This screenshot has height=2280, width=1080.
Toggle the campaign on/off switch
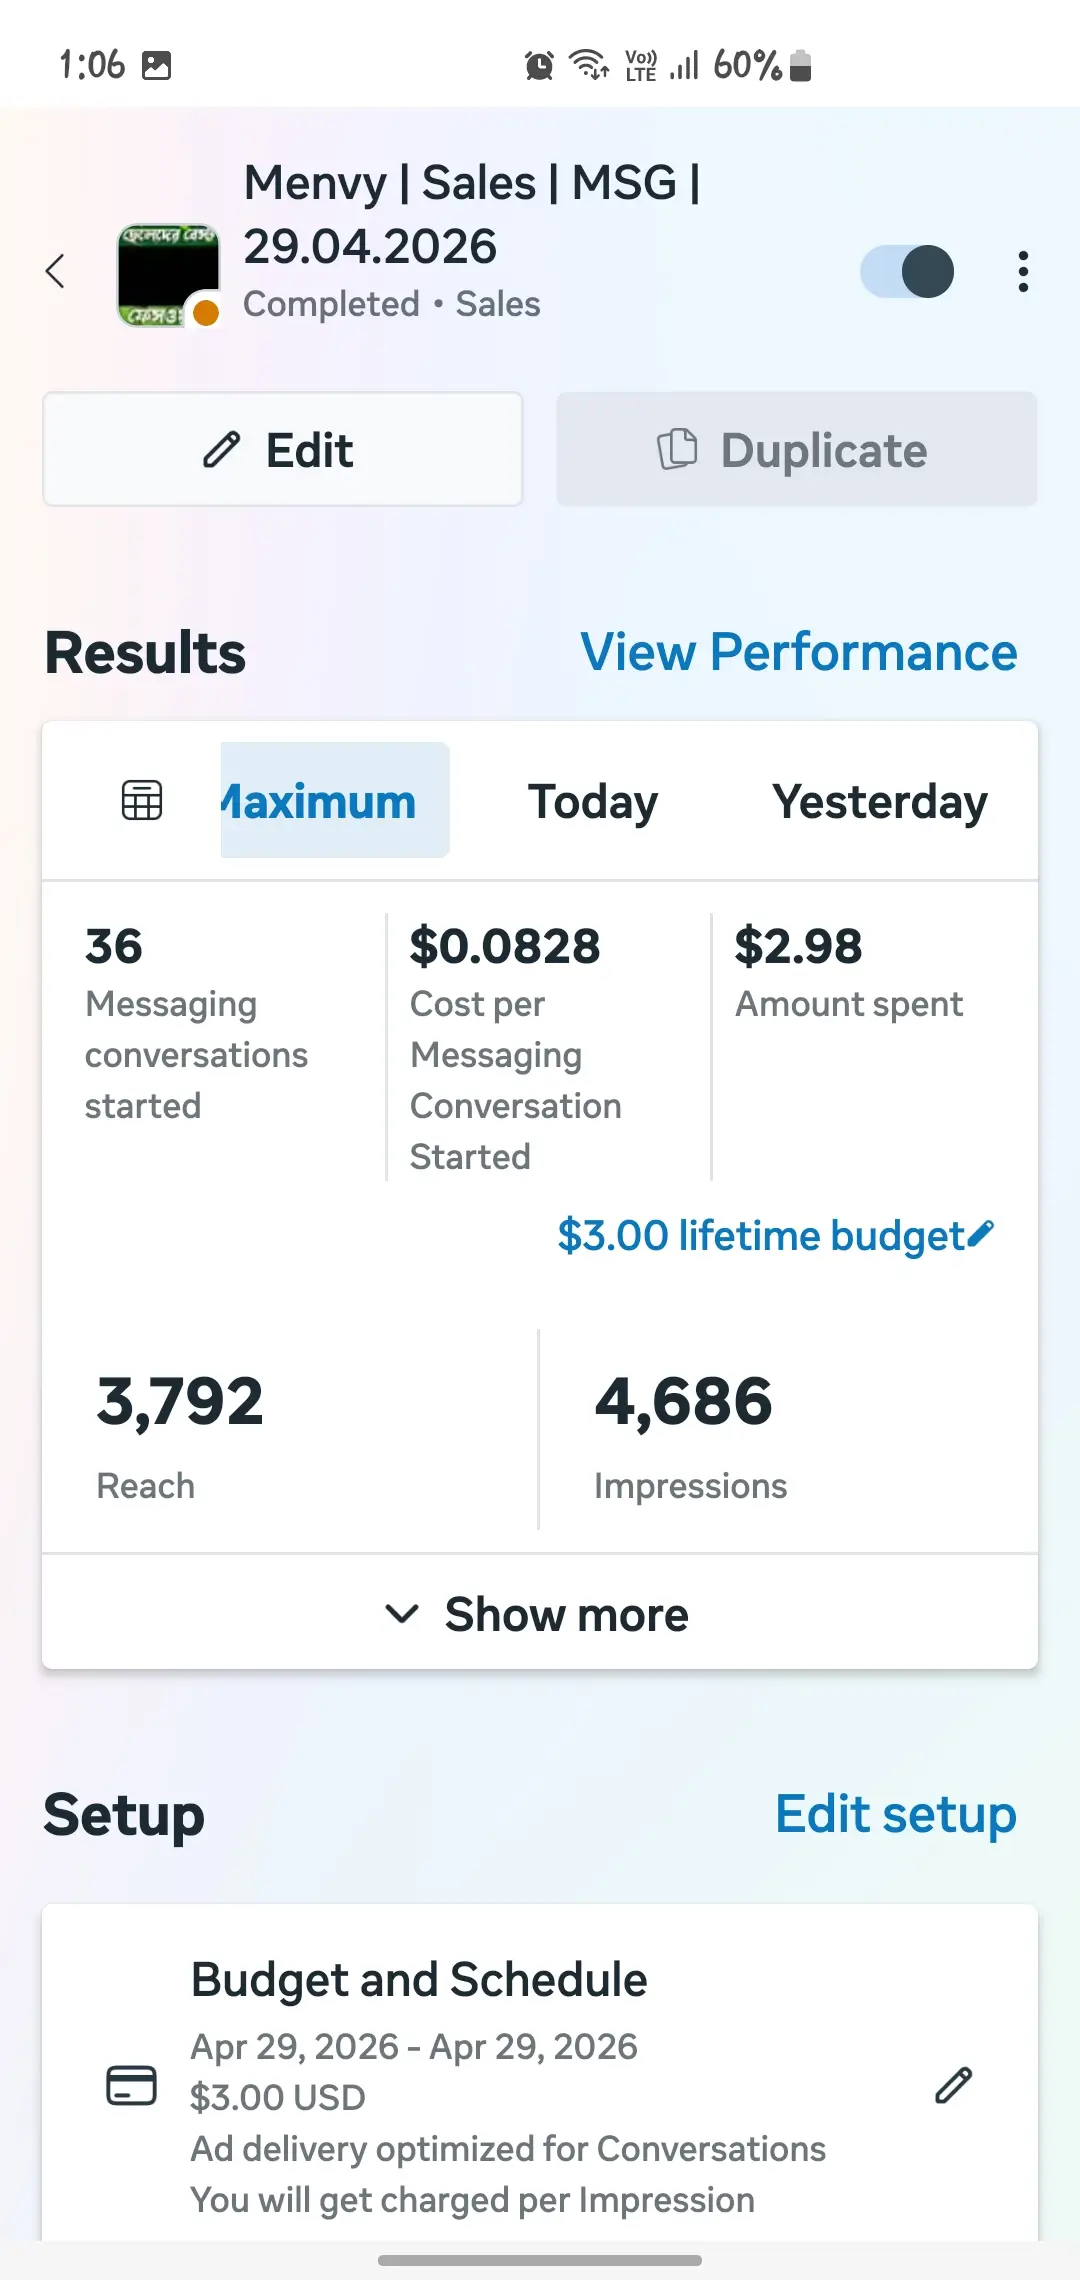[907, 271]
